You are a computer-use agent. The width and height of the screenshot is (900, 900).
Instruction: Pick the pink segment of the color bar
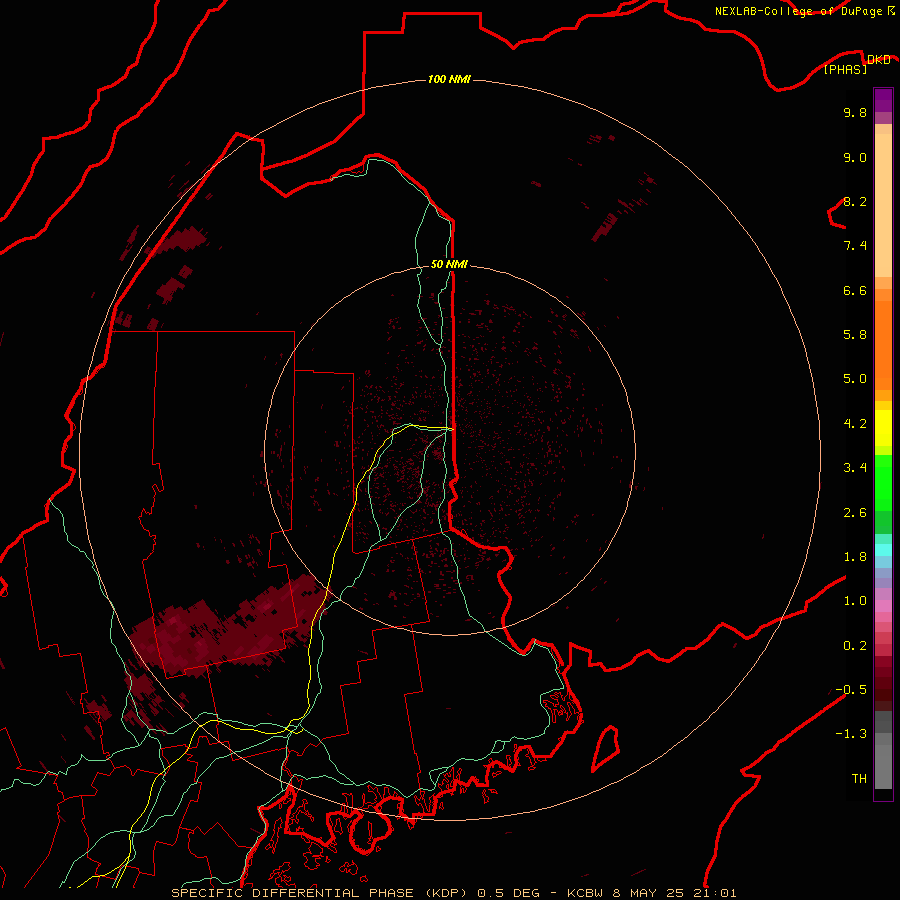pyautogui.click(x=883, y=606)
